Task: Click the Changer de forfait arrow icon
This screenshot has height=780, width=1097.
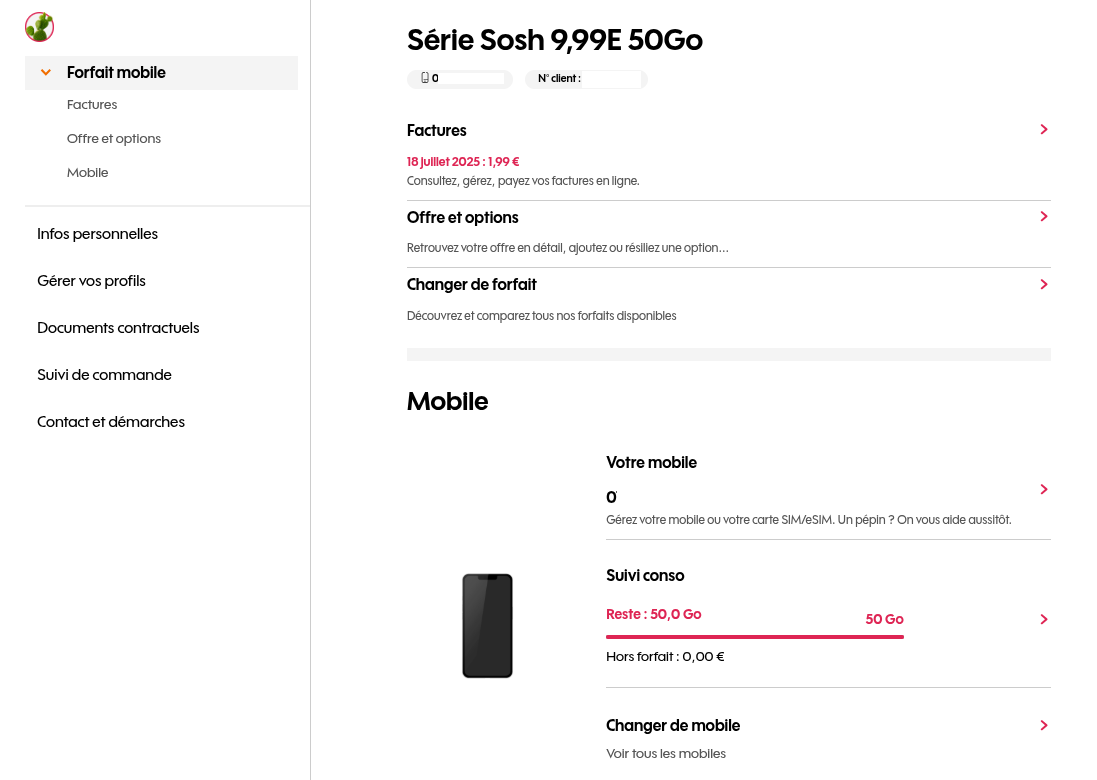Action: (x=1043, y=285)
